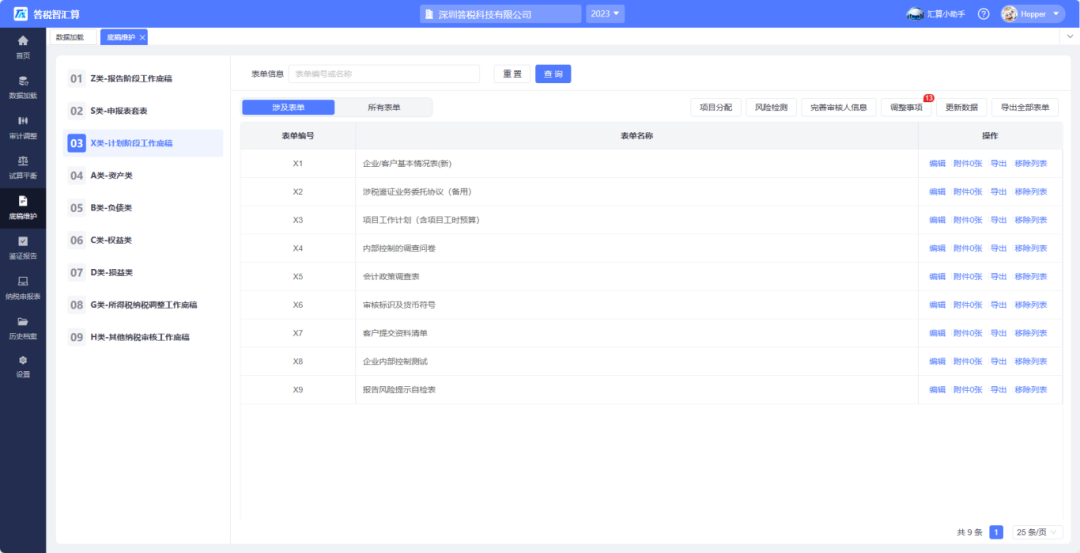Select 06 C类-权益类
1080x553 pixels.
(x=143, y=240)
